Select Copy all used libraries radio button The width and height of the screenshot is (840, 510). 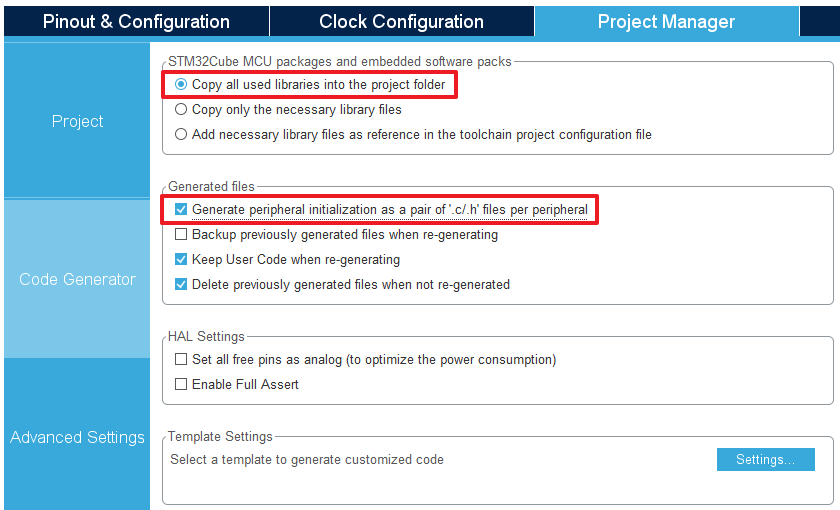(181, 85)
